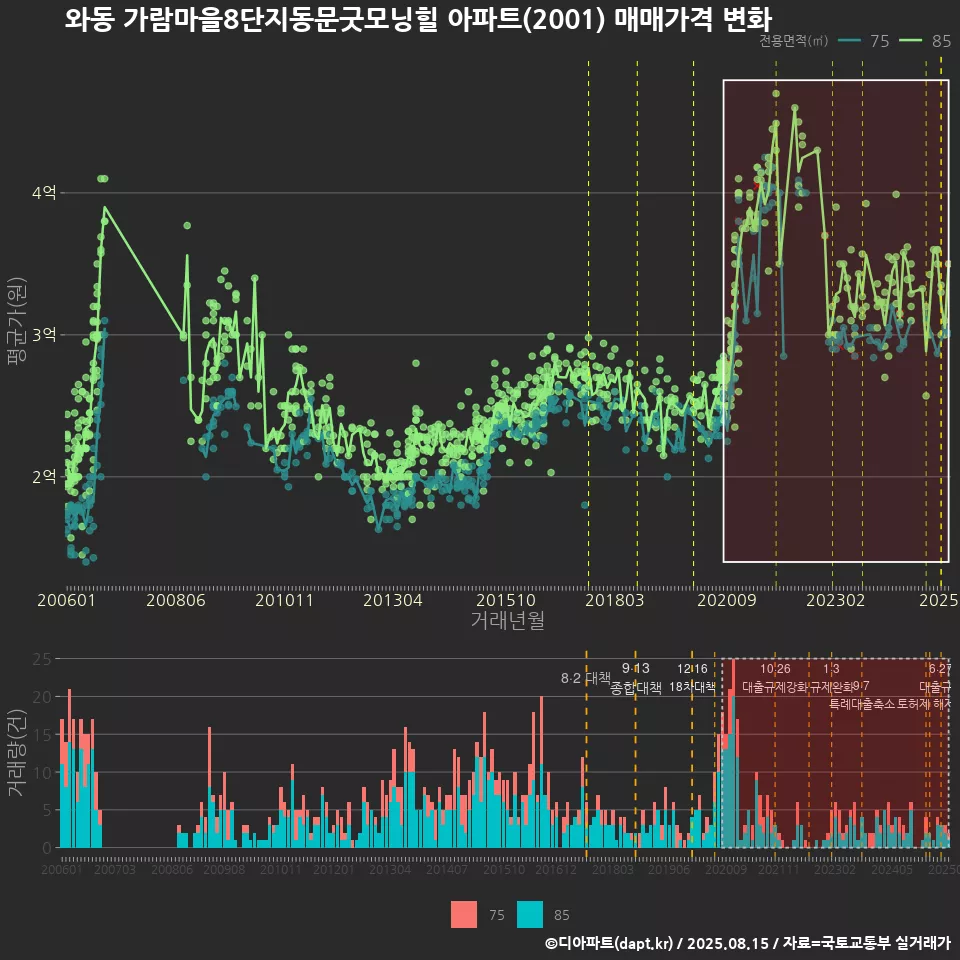The width and height of the screenshot is (960, 960).
Task: Click 200806 label on the price chart axis
Action: 176,600
